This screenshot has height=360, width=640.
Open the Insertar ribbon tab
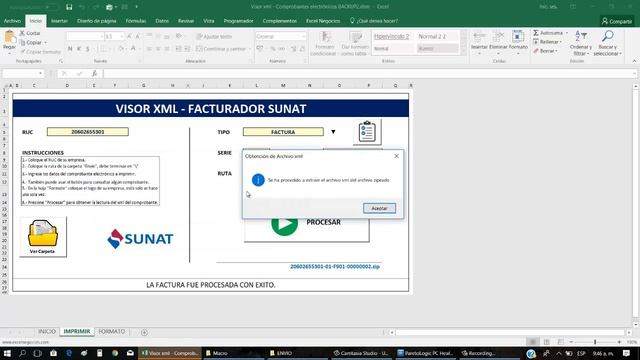(x=59, y=21)
